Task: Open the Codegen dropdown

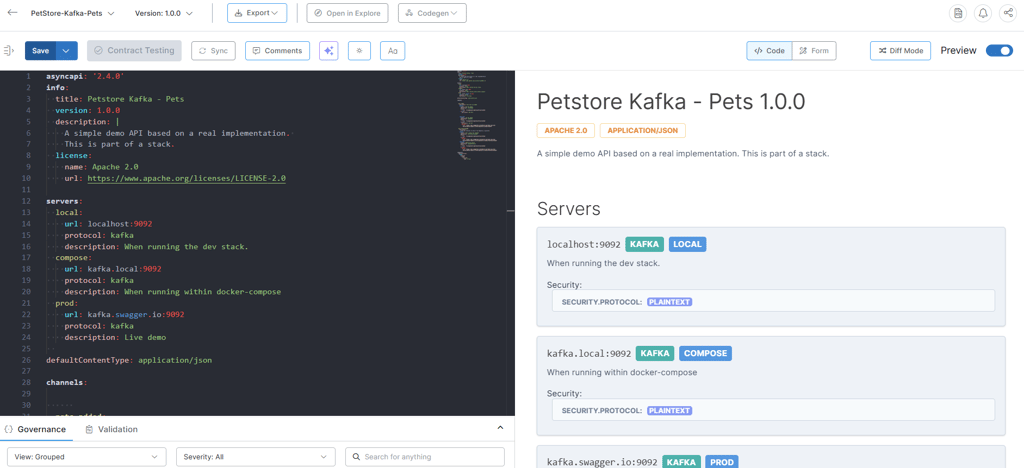Action: (x=432, y=13)
